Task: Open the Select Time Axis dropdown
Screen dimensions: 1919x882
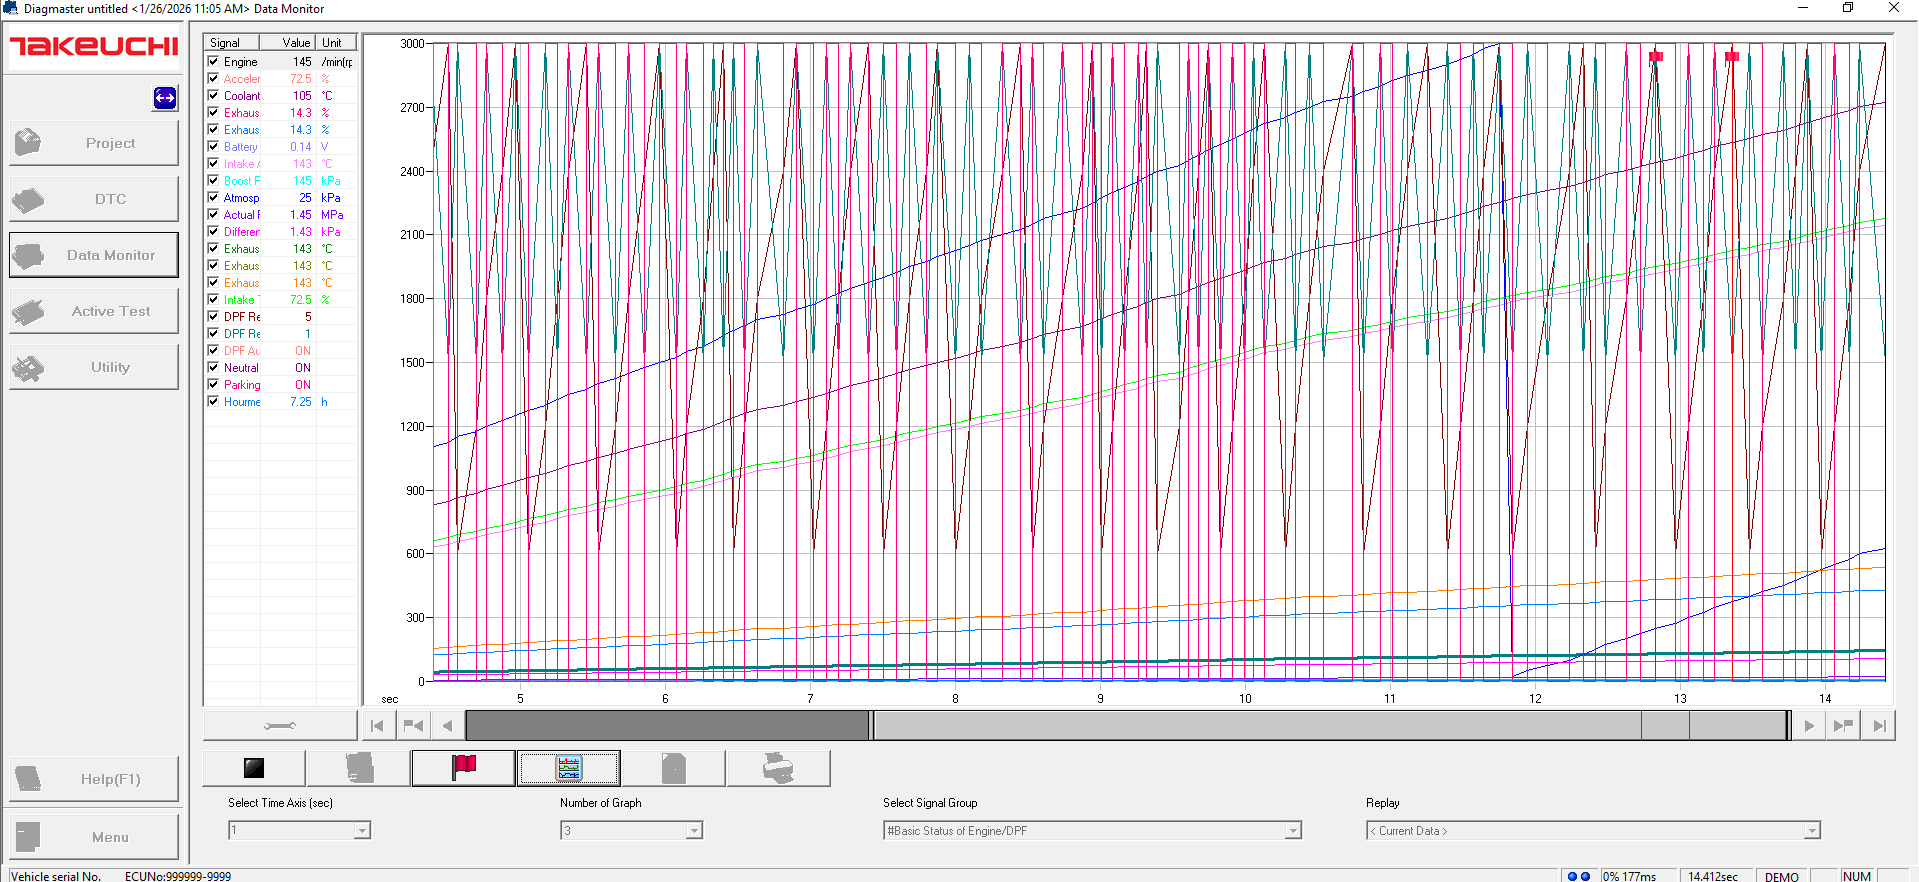Action: pyautogui.click(x=362, y=831)
